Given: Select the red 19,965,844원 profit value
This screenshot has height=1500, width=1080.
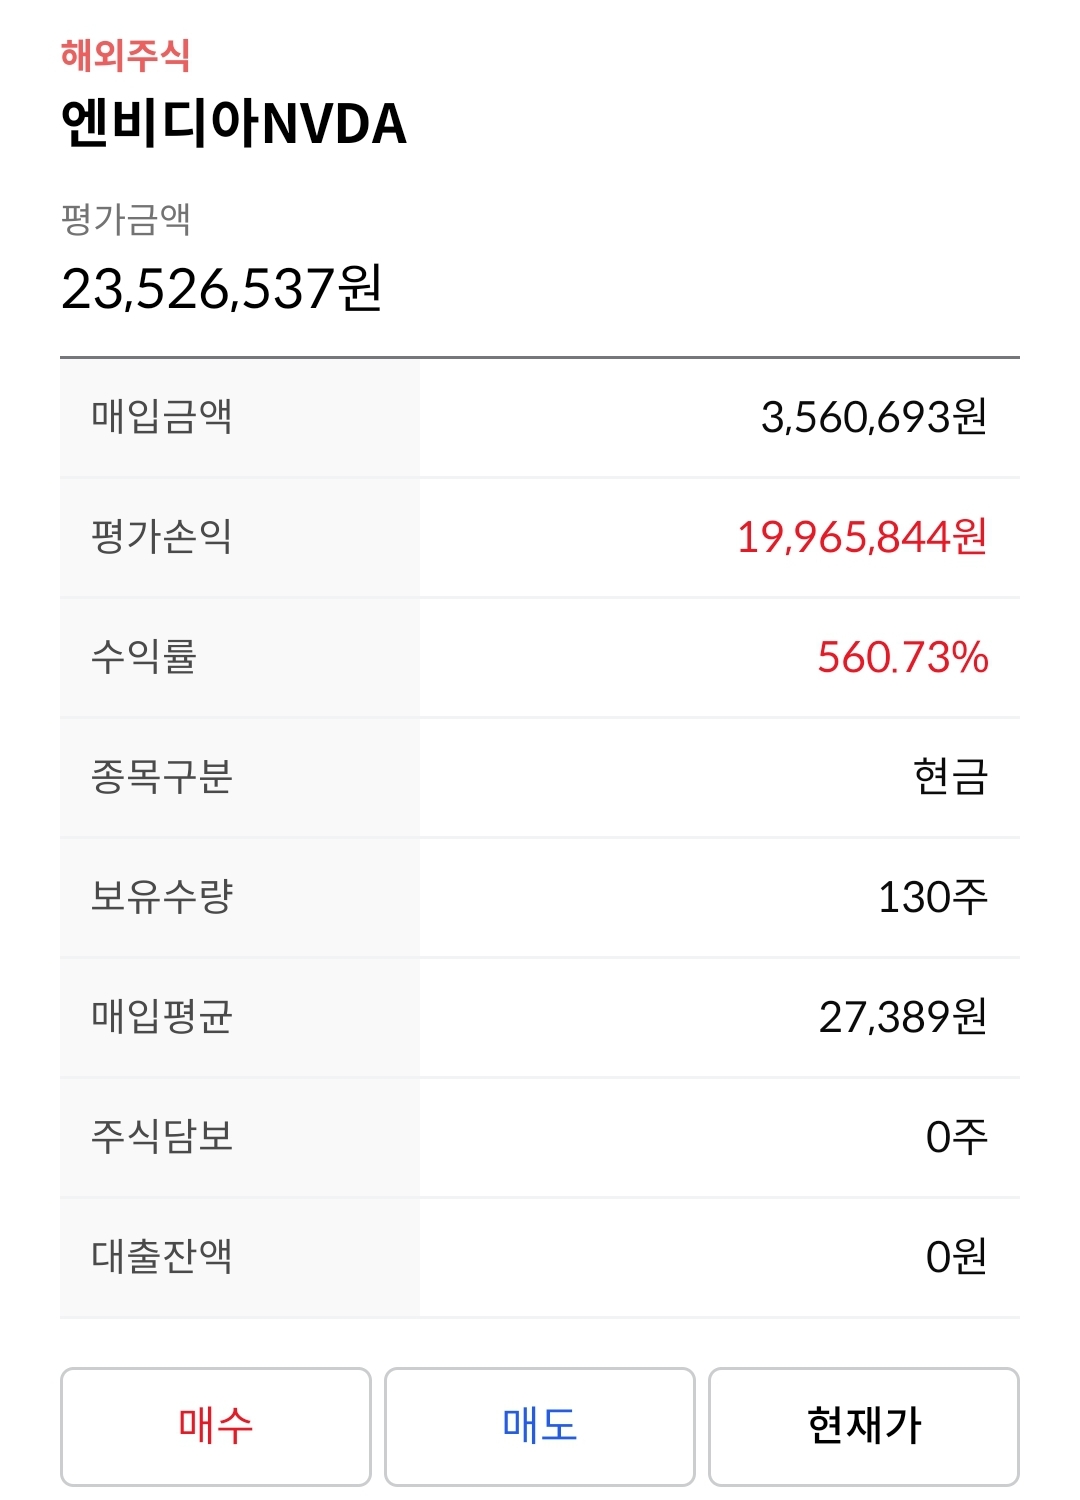Looking at the screenshot, I should 861,537.
